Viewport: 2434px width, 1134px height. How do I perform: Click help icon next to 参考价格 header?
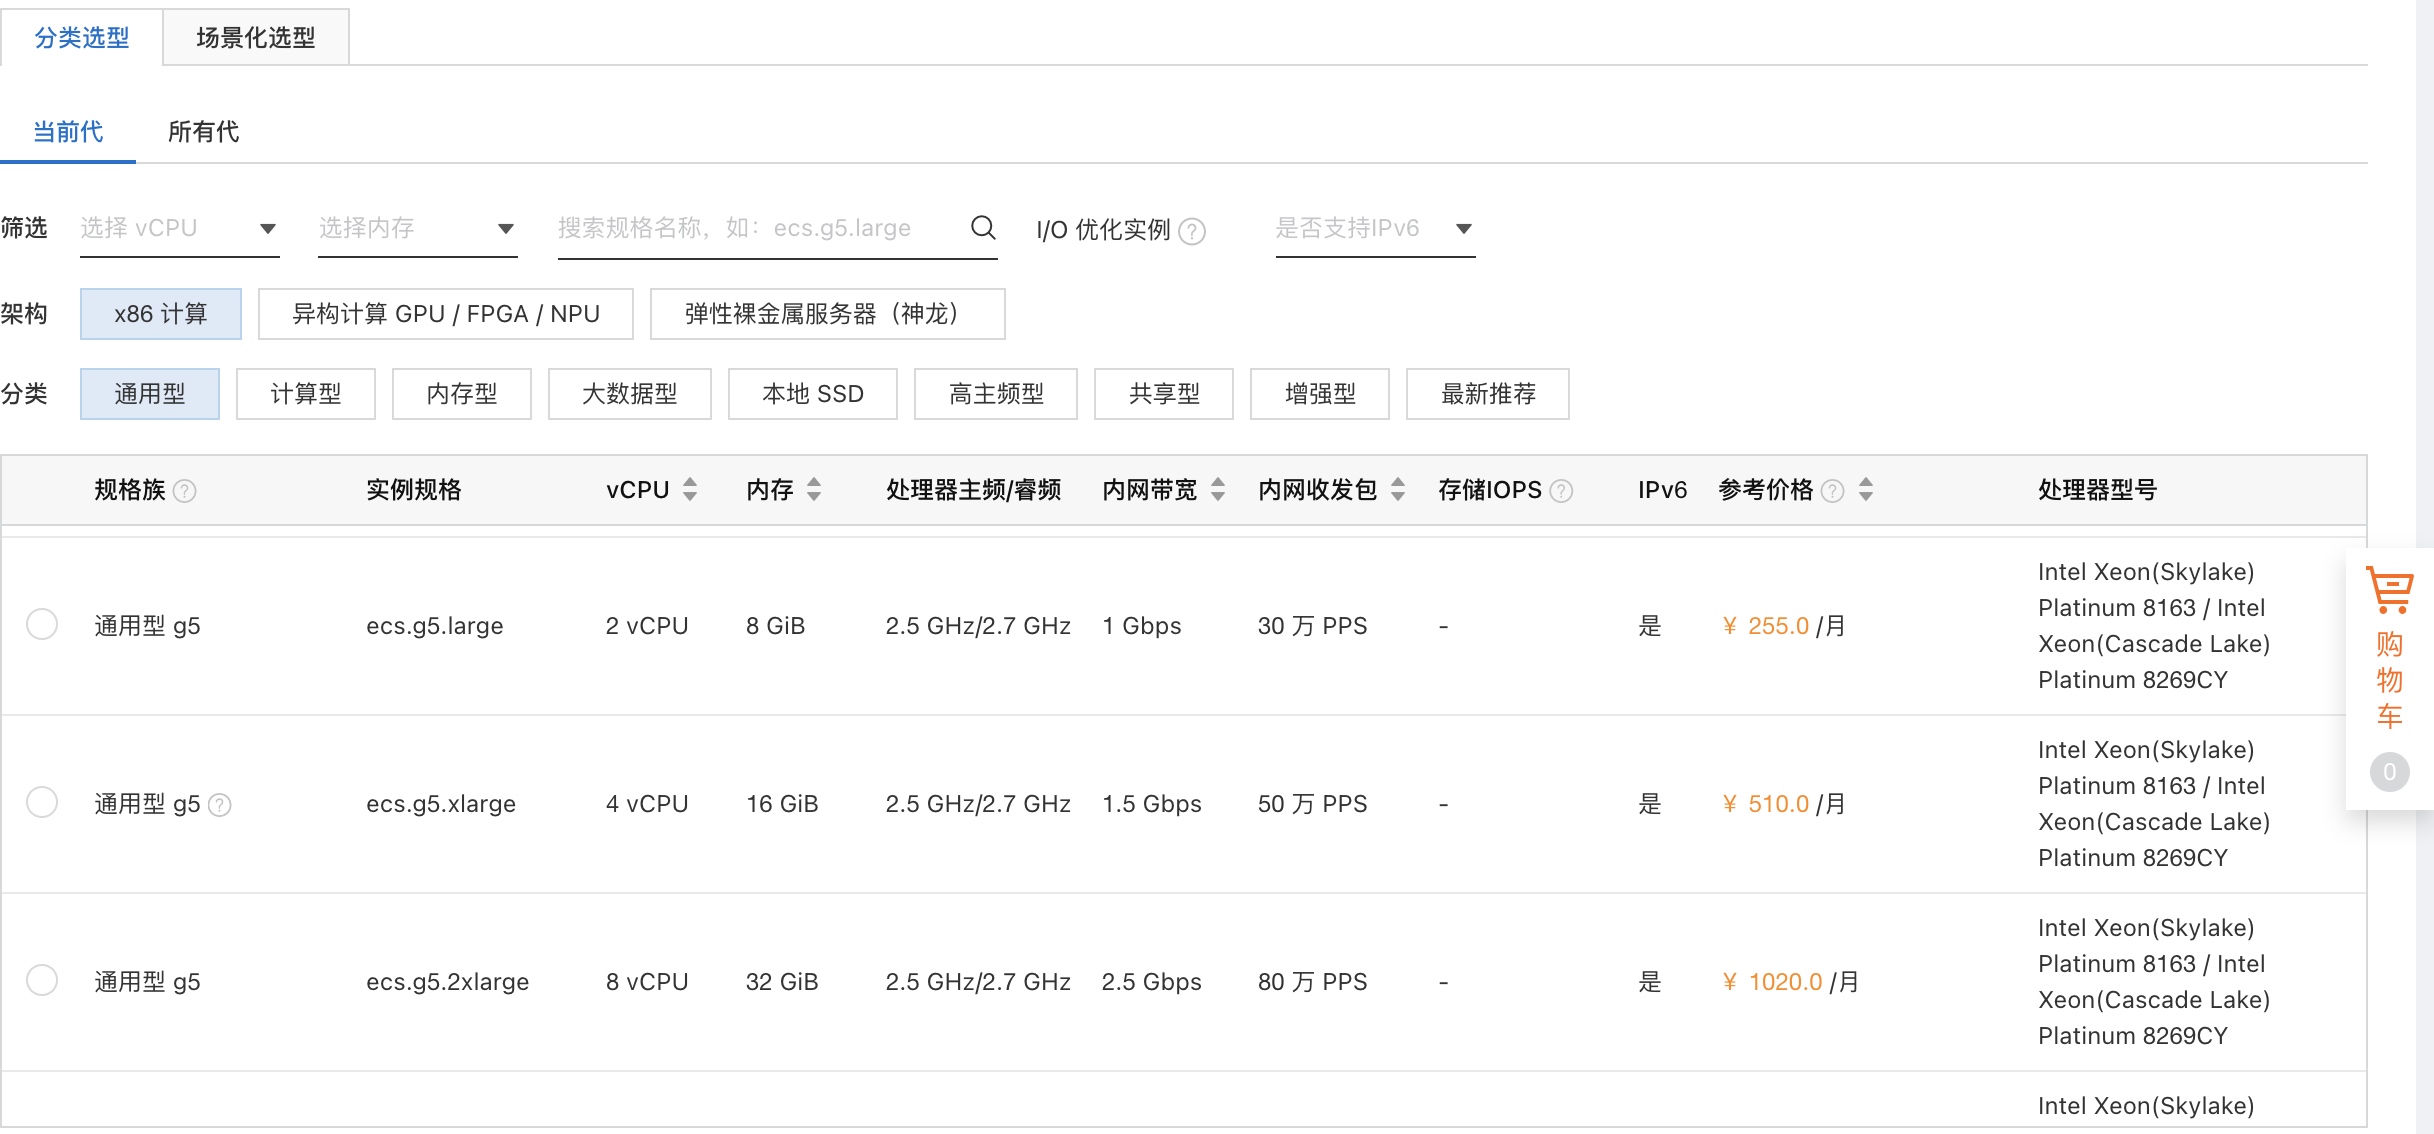(x=1833, y=491)
